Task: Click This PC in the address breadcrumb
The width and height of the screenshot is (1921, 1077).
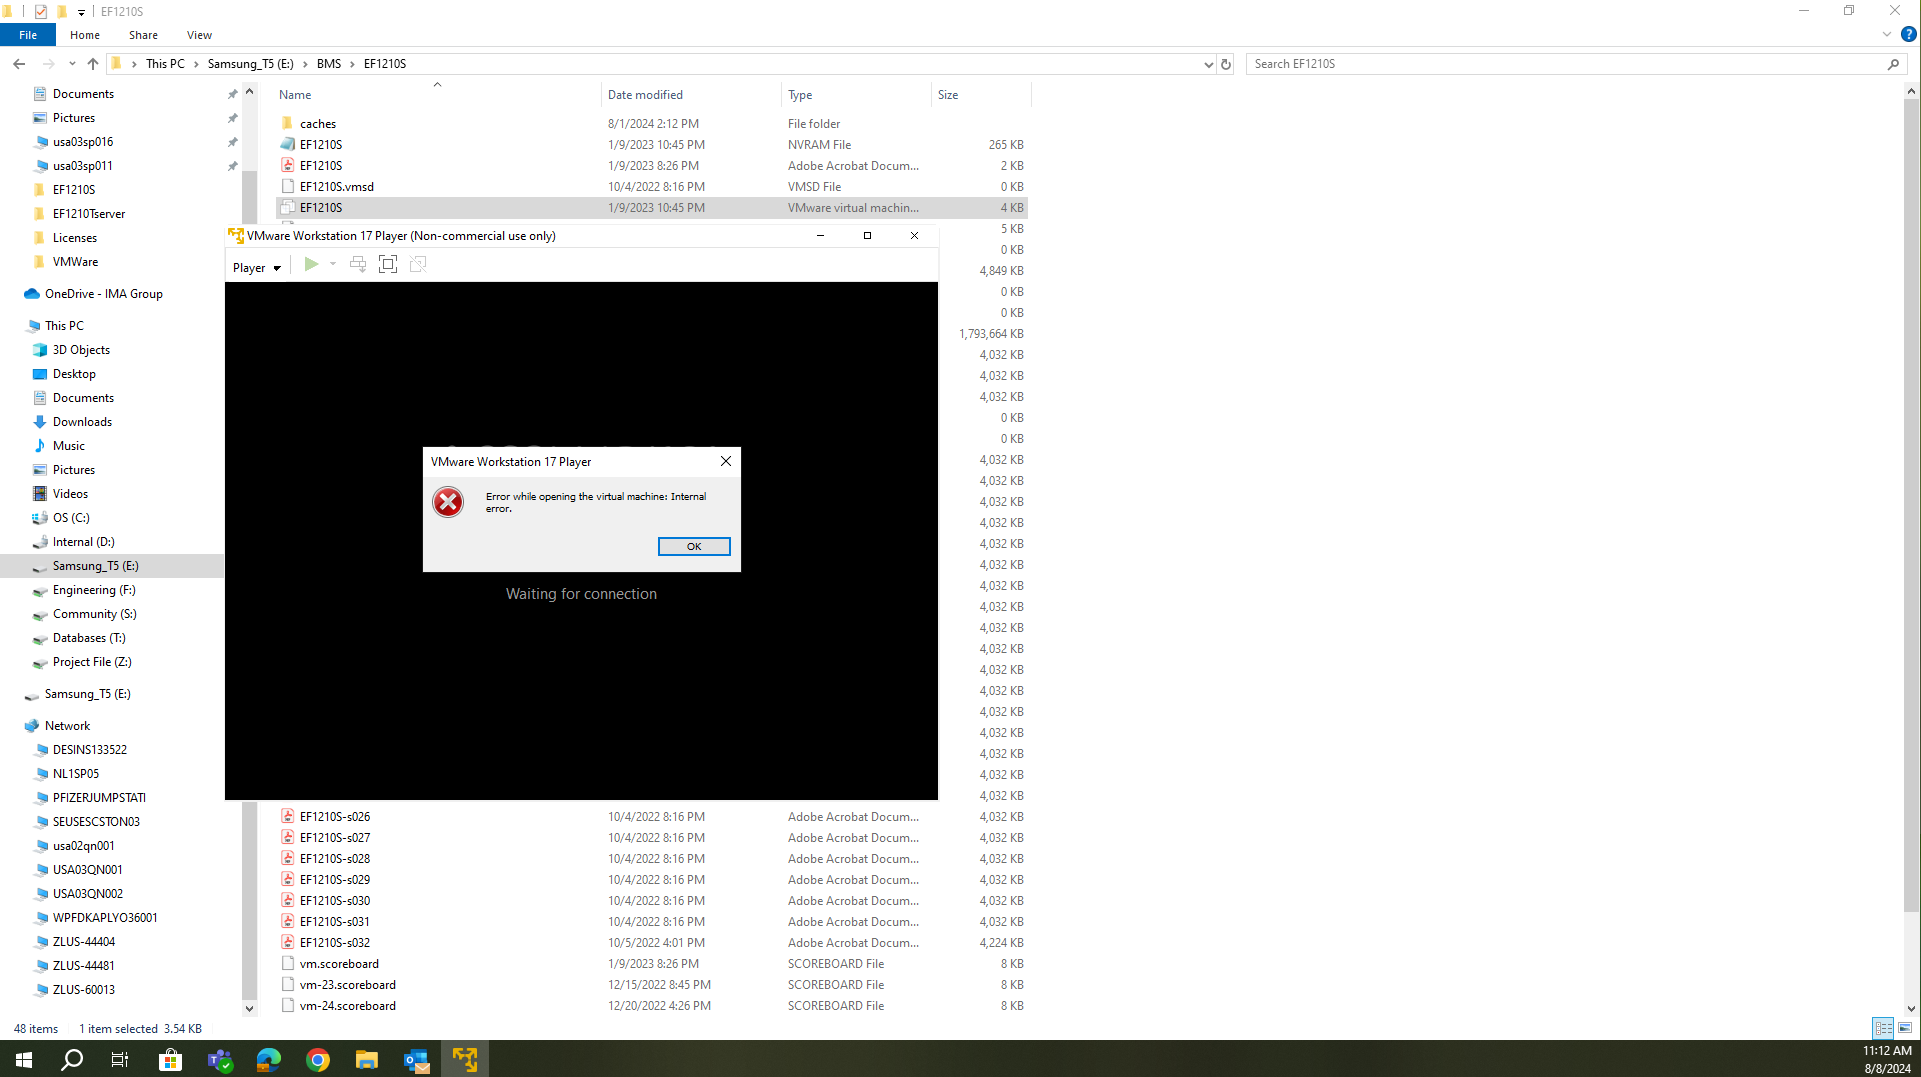Action: click(x=165, y=64)
